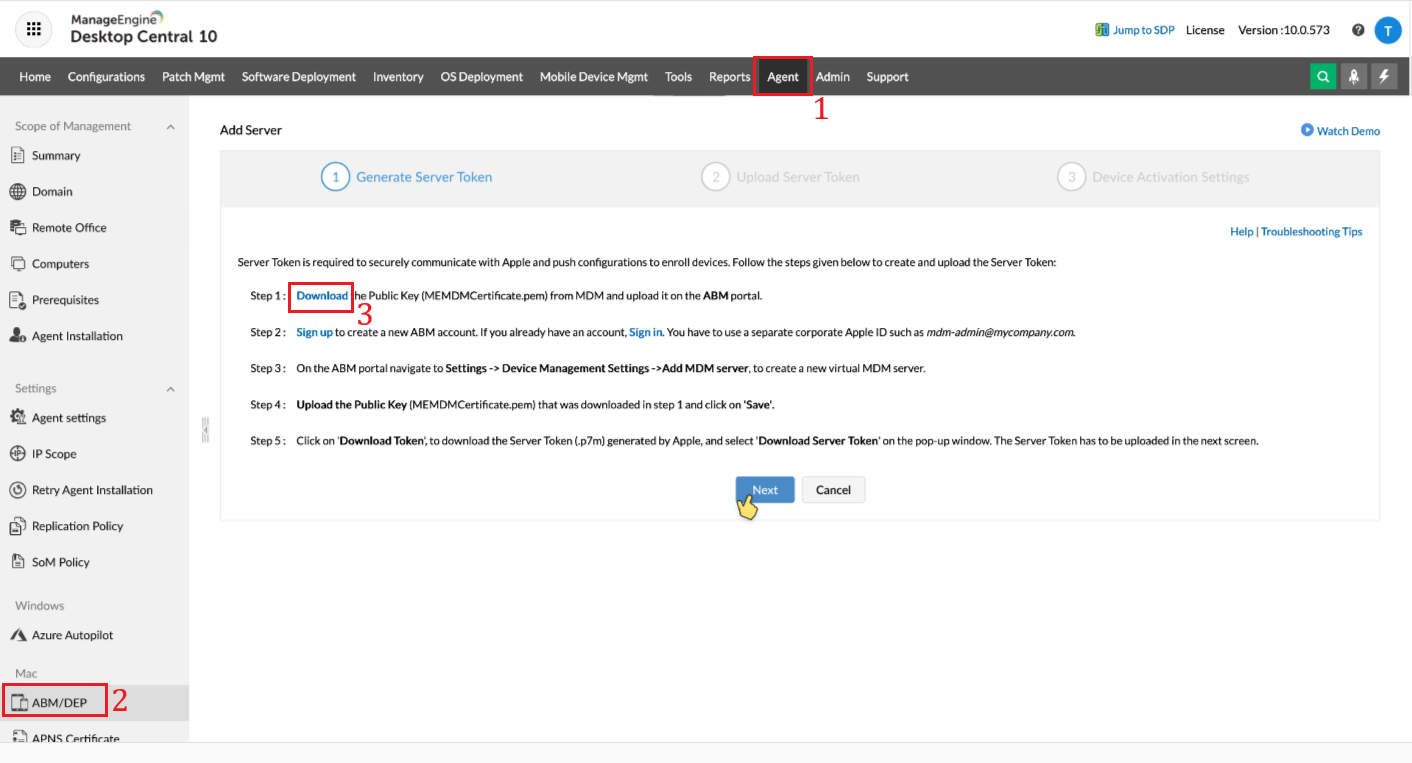Switch to the Mobile Device Mgmt tab
This screenshot has height=763, width=1412.
click(x=593, y=76)
